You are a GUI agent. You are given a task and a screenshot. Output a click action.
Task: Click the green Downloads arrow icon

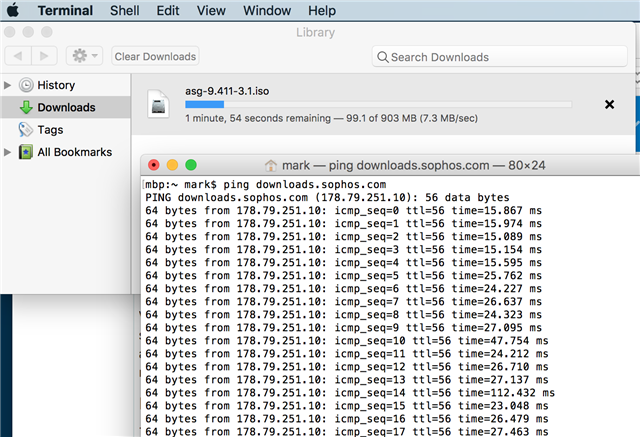26,107
